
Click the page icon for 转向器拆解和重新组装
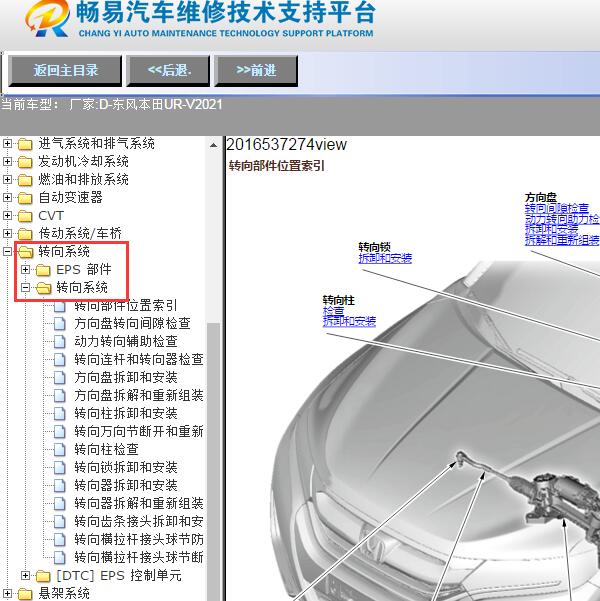pyautogui.click(x=59, y=504)
